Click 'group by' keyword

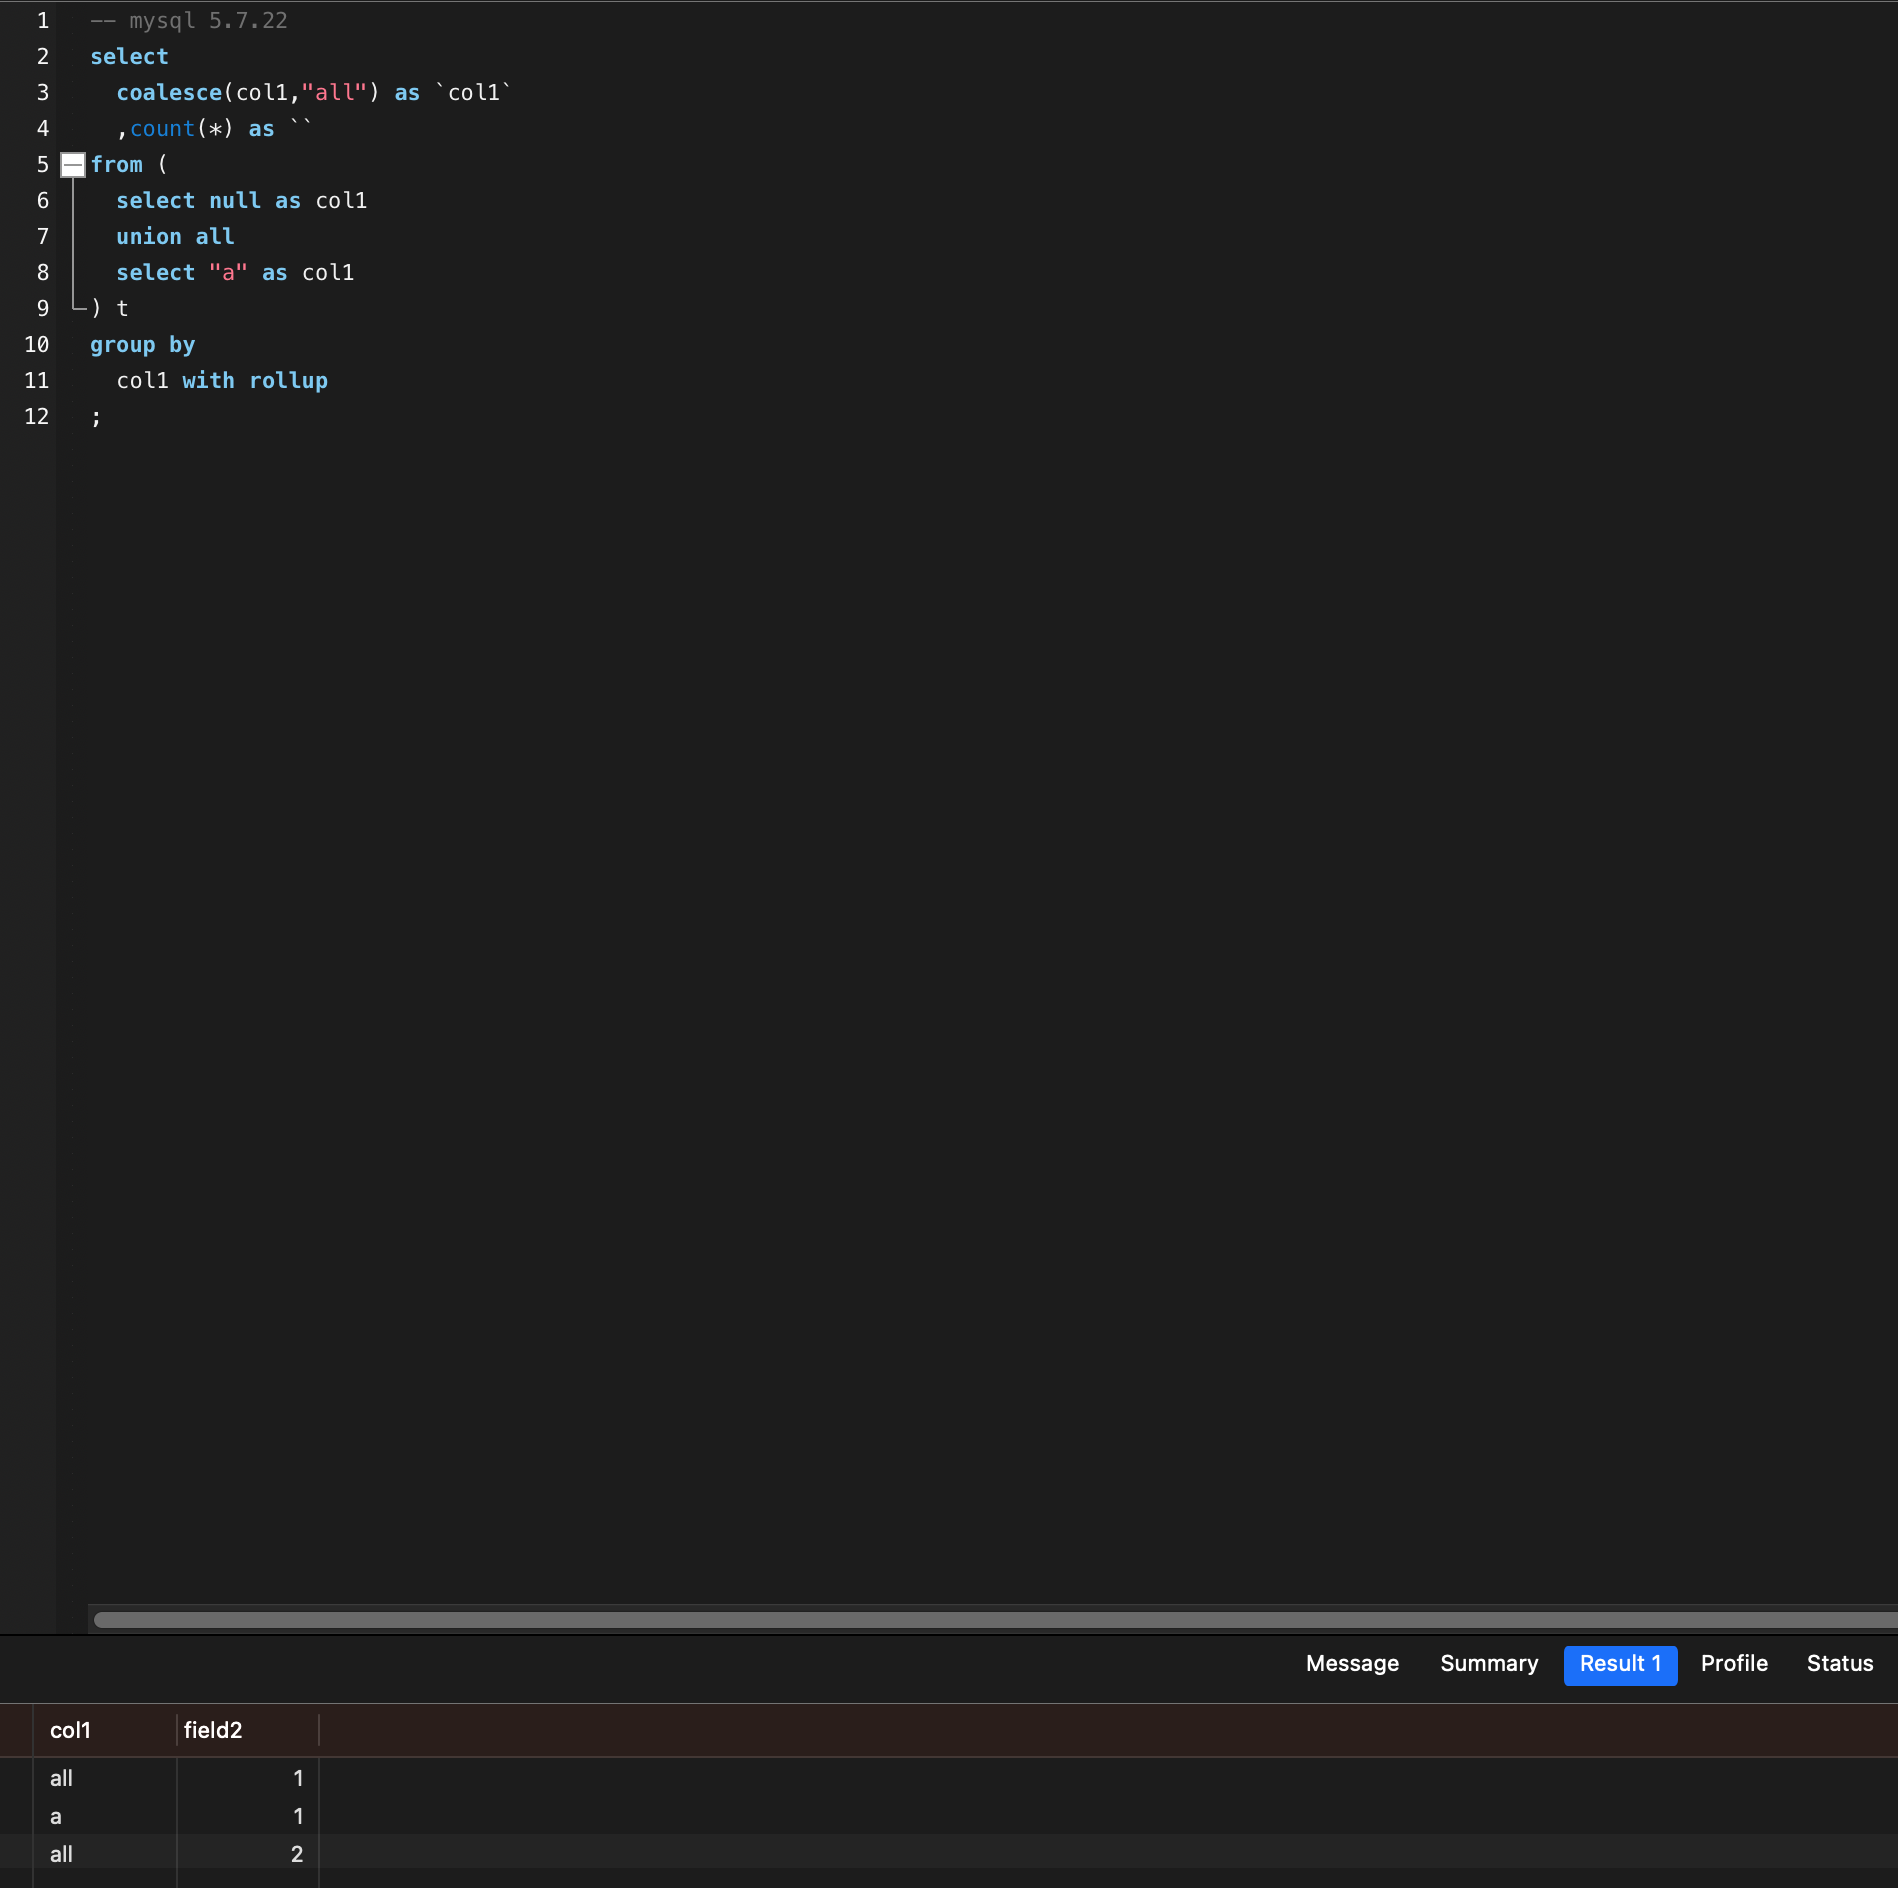point(143,345)
